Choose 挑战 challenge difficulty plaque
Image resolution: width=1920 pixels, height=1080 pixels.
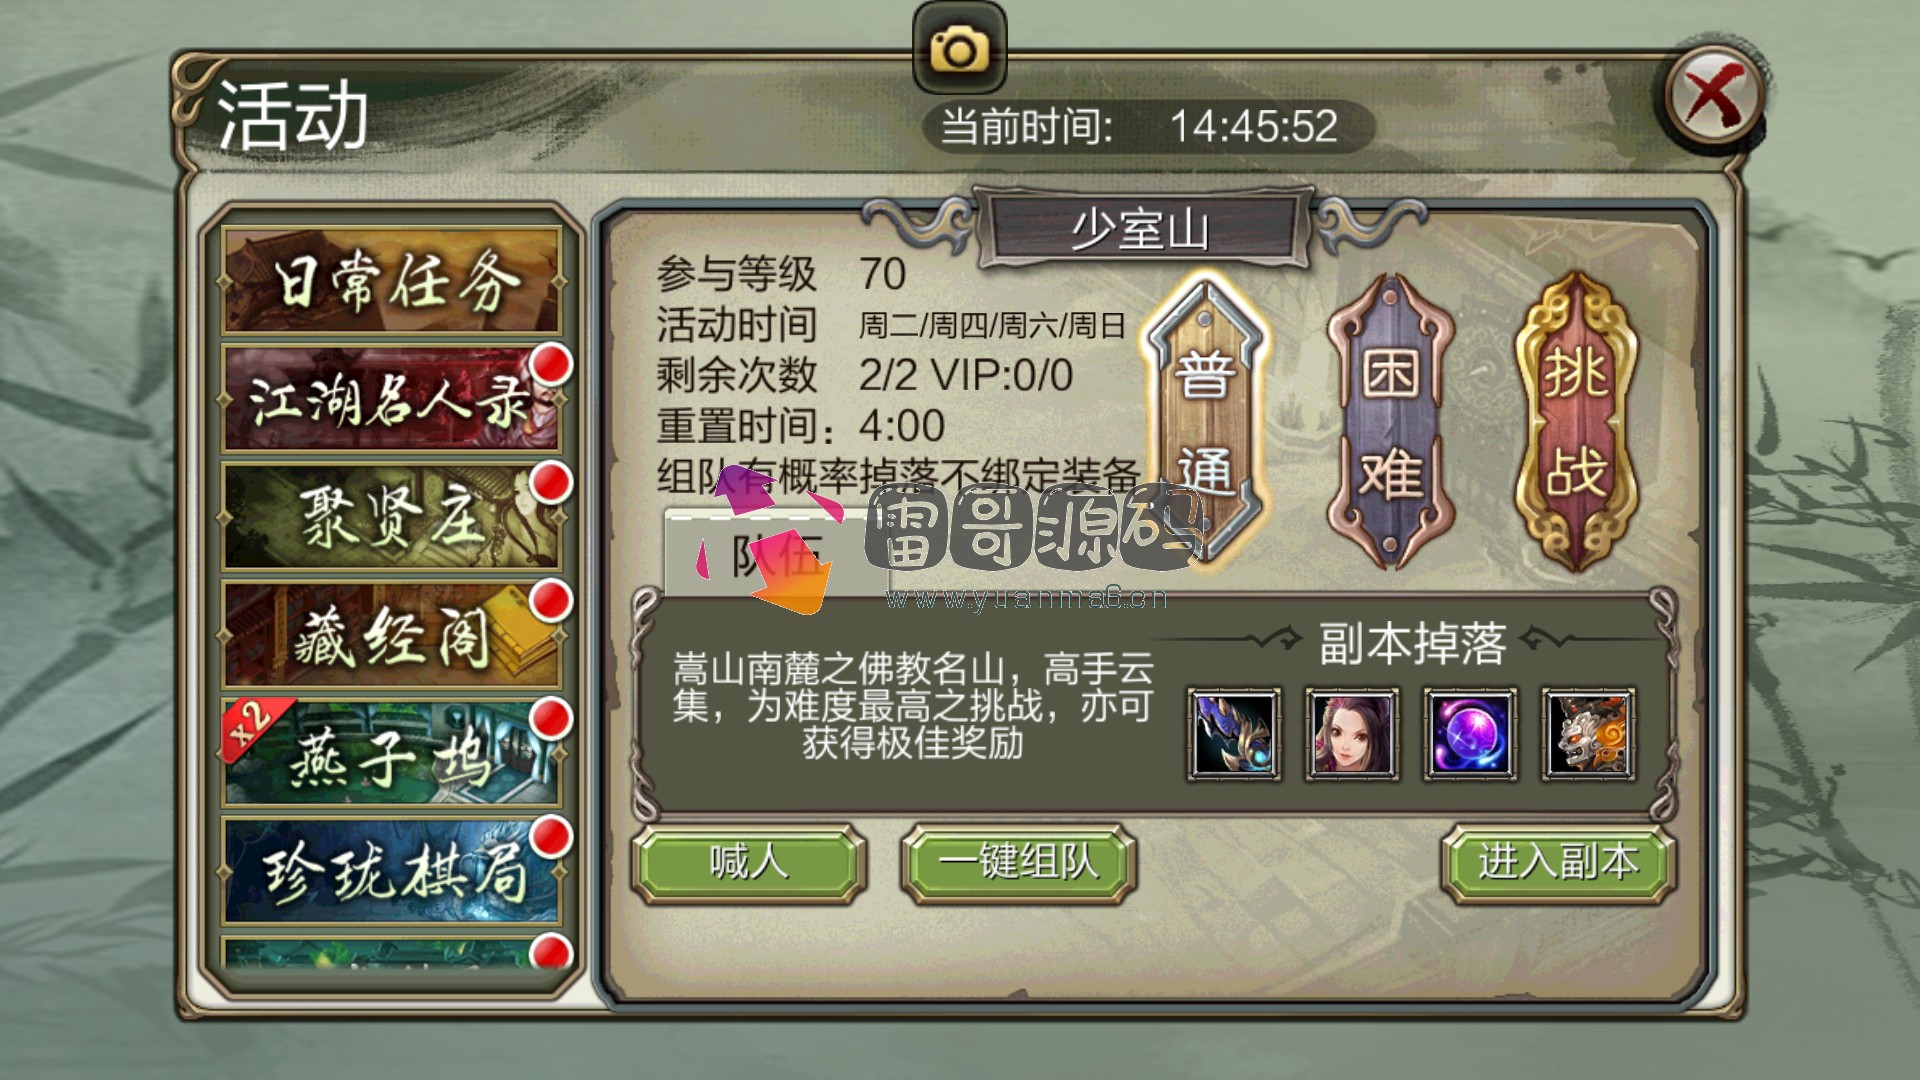[1576, 420]
